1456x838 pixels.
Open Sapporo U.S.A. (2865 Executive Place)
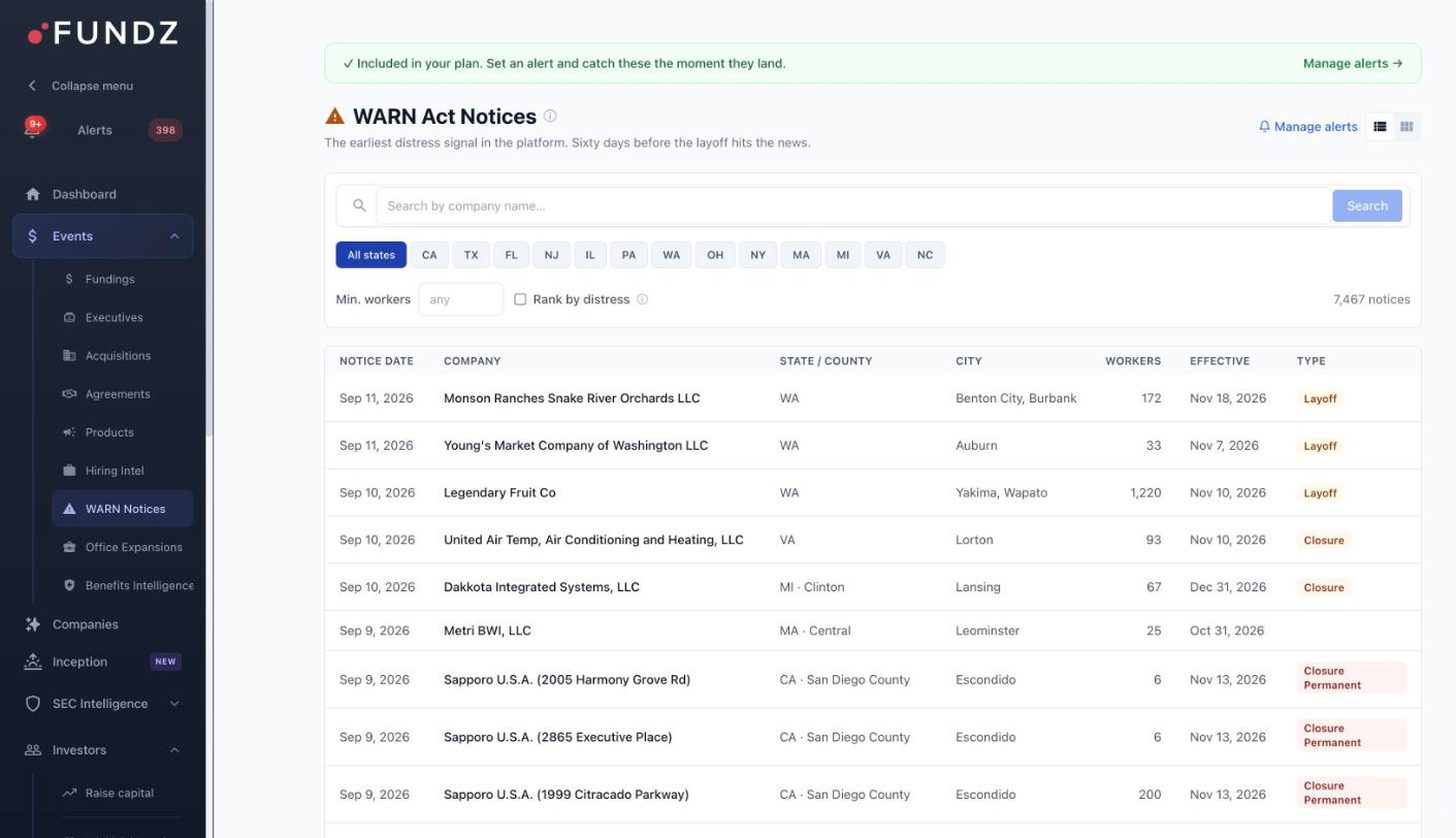[x=558, y=737]
